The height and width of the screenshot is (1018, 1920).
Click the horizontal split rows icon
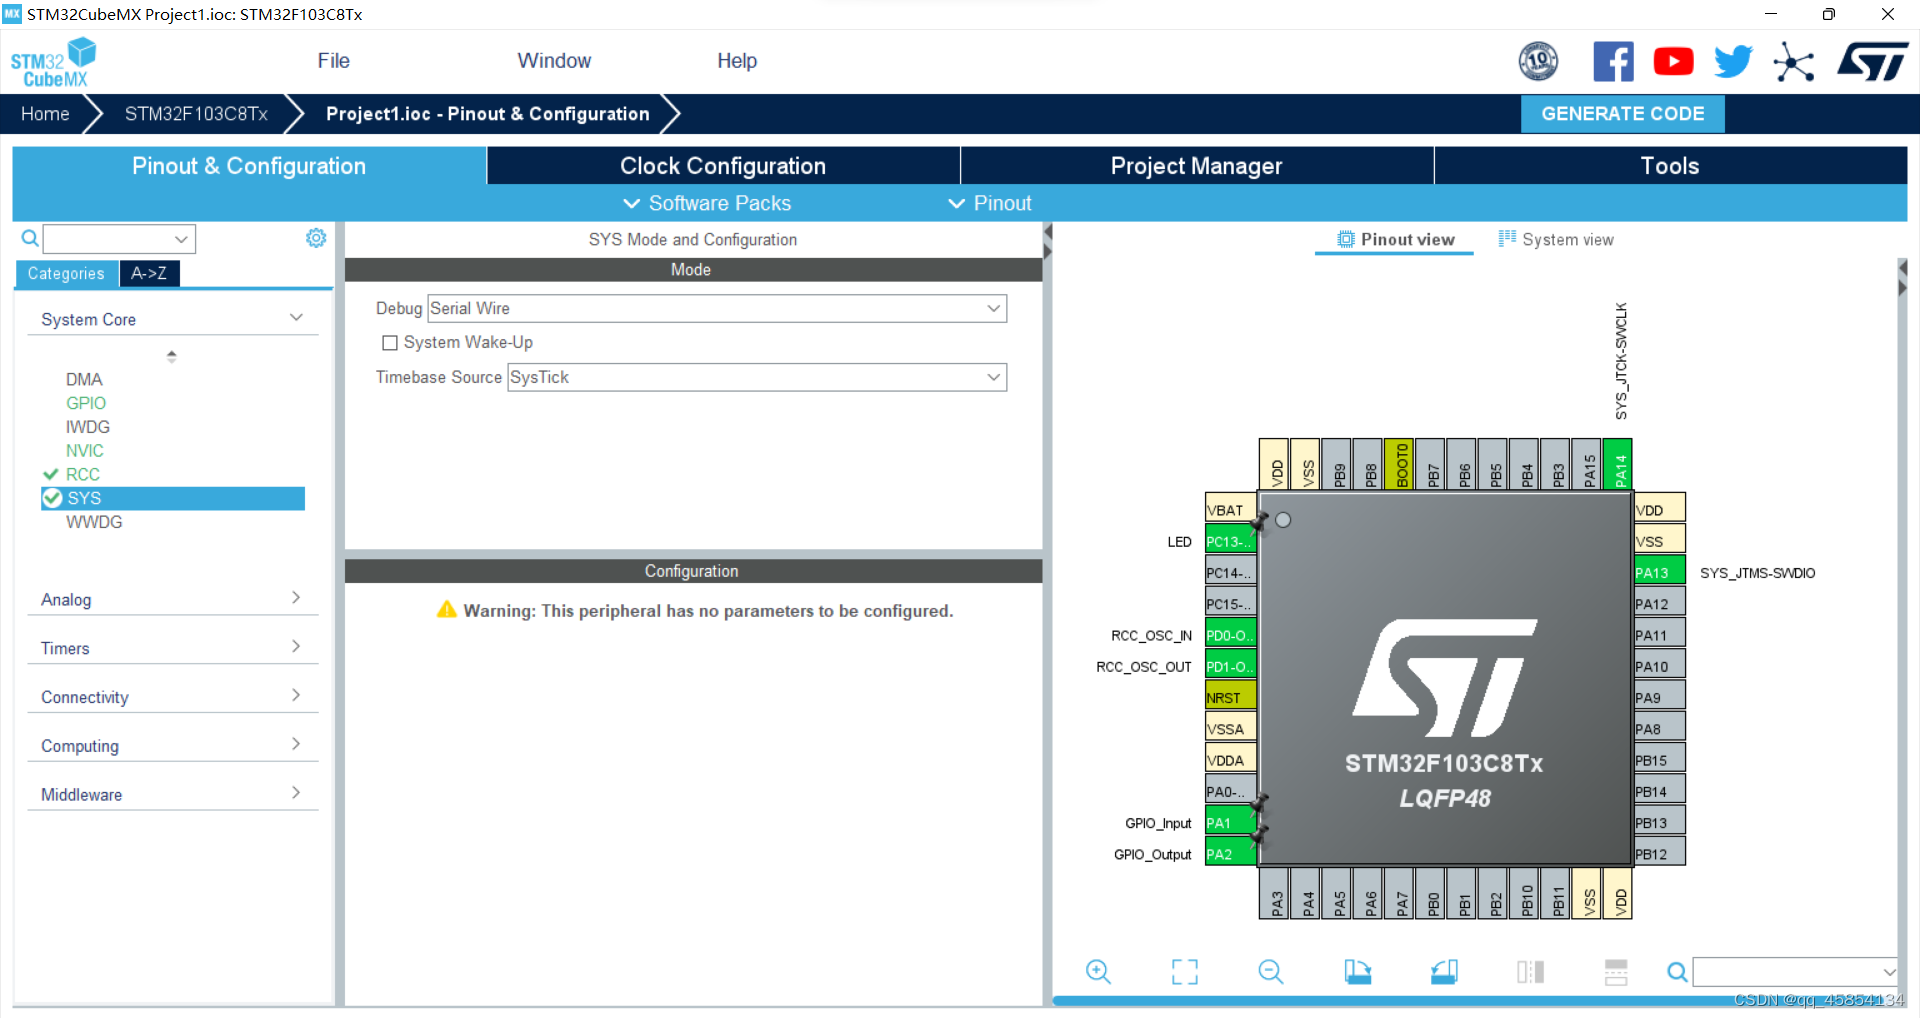pyautogui.click(x=1616, y=971)
